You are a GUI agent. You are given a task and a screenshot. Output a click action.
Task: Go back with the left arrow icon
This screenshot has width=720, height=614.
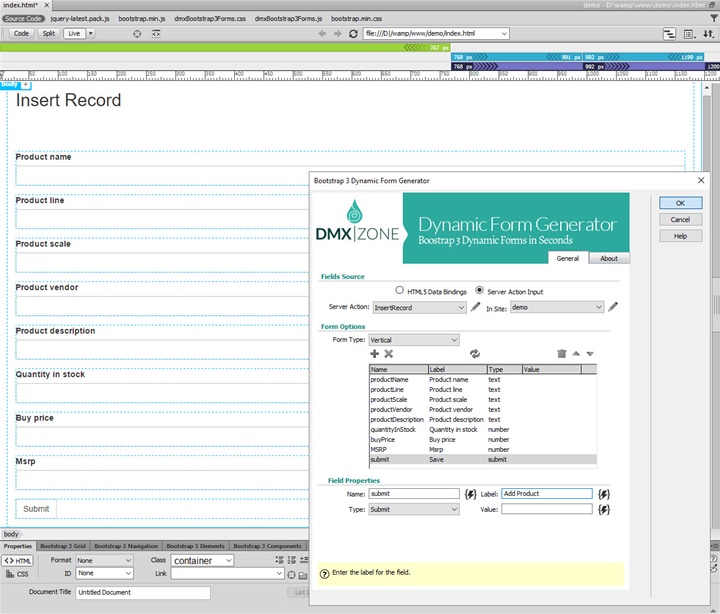[x=322, y=34]
